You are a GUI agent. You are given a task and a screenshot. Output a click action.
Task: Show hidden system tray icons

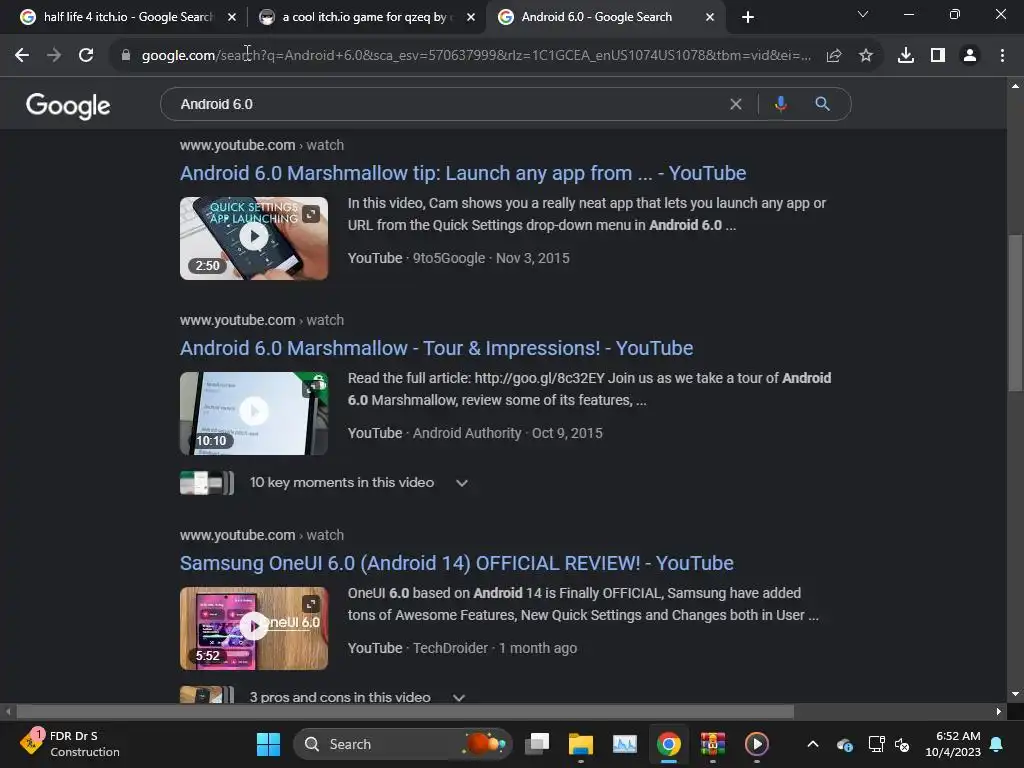click(x=813, y=744)
